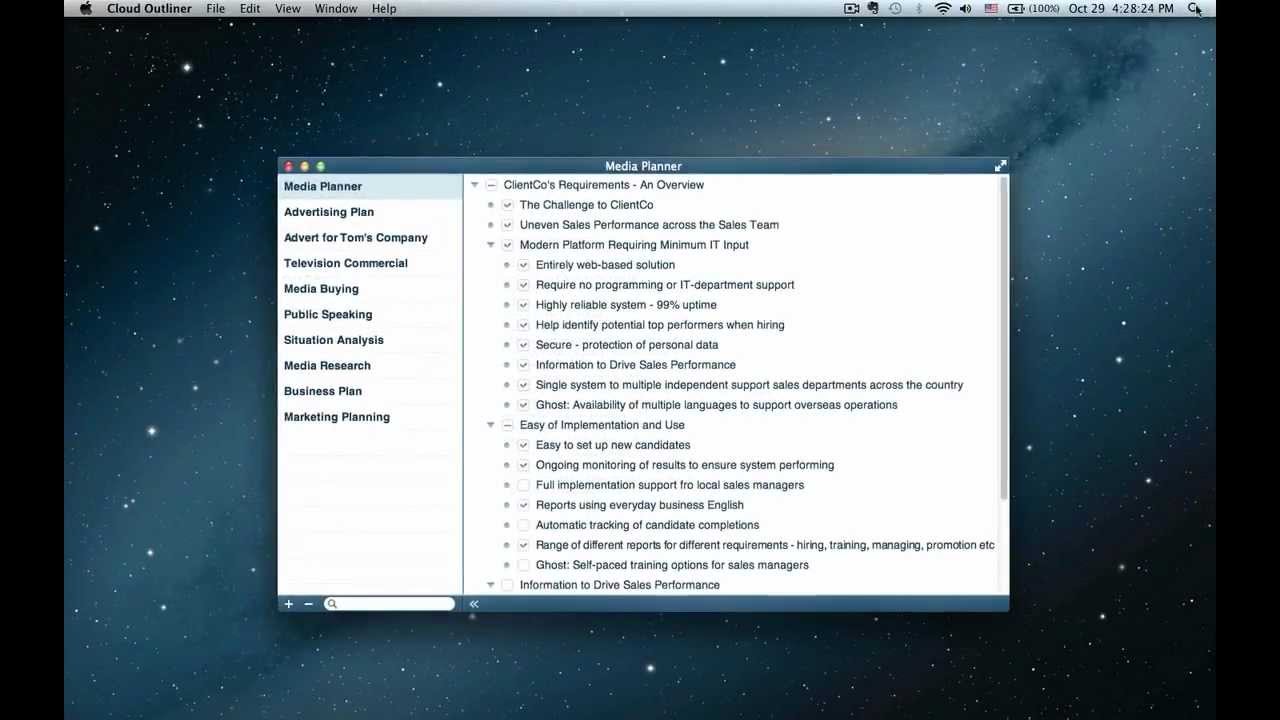Image resolution: width=1280 pixels, height=720 pixels.
Task: Uncheck Secure - protection of personal data
Action: 523,345
